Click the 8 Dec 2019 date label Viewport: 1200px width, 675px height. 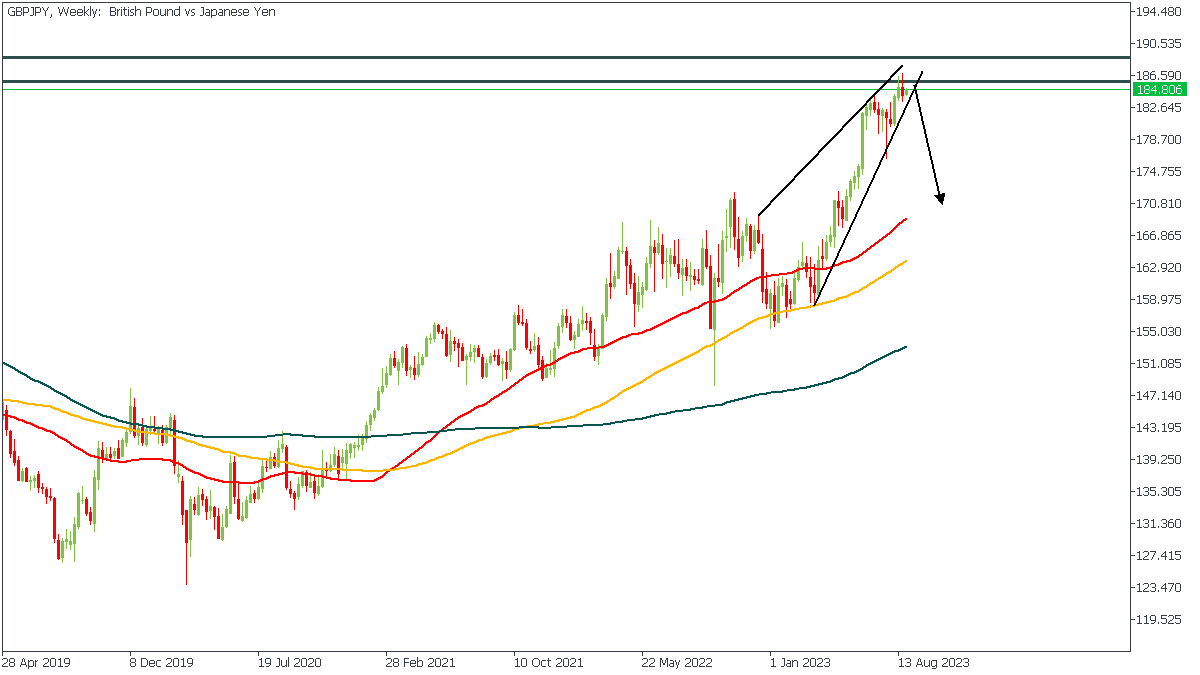[161, 662]
